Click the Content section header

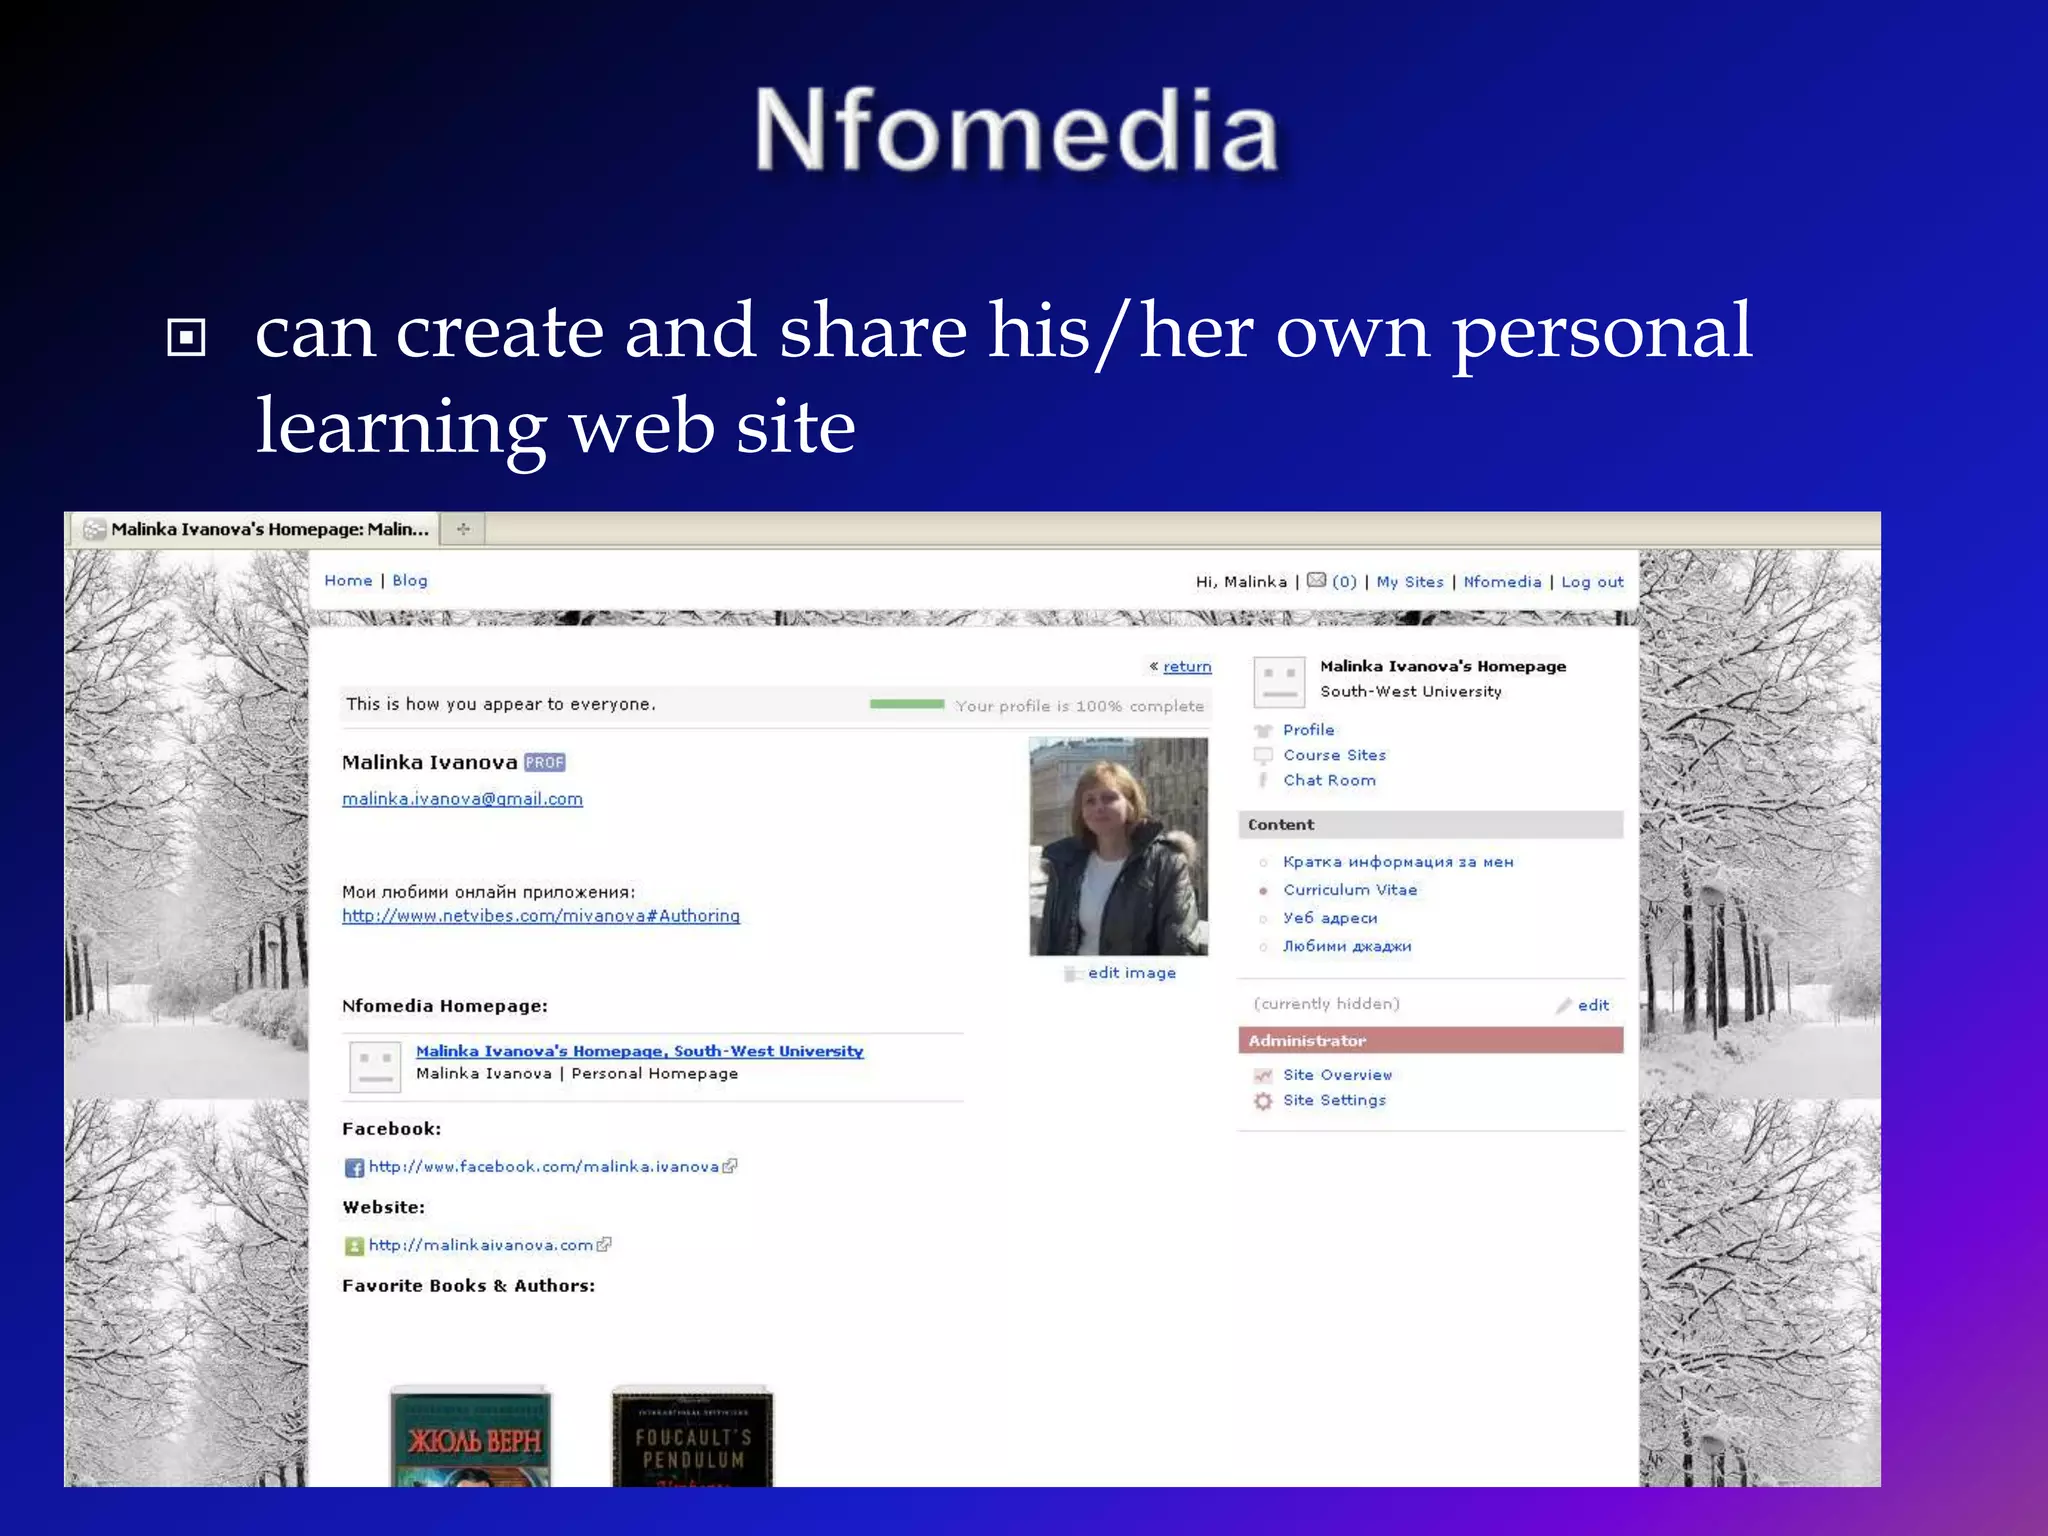[x=1430, y=824]
